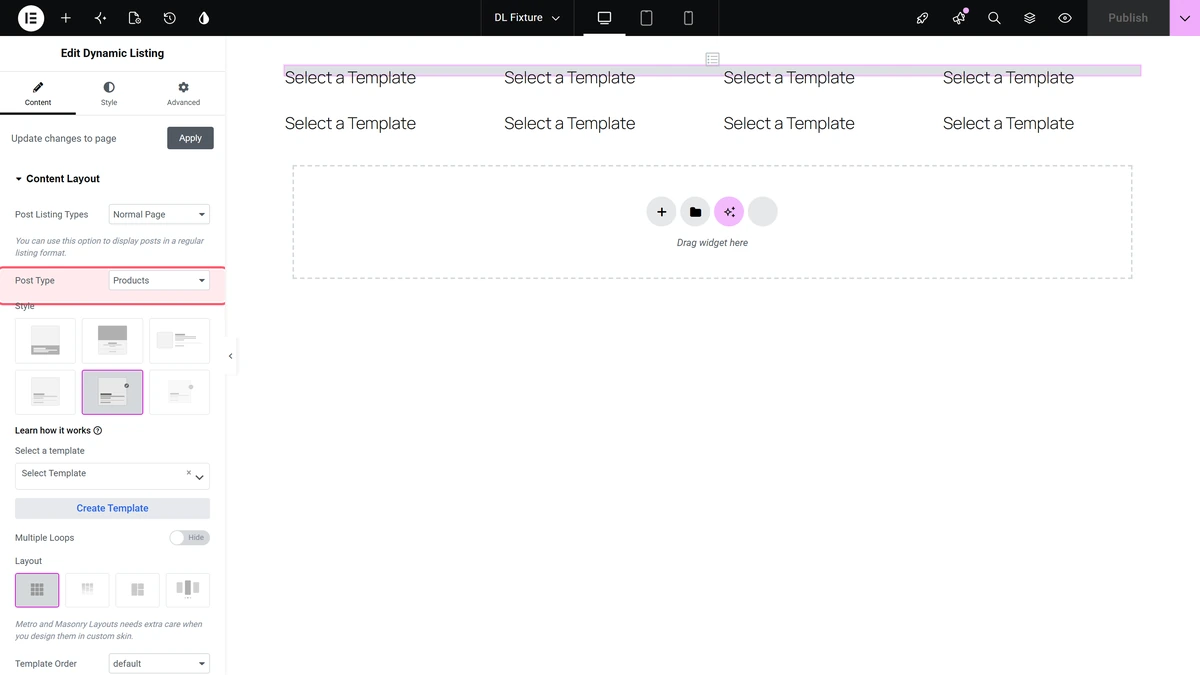Open the History clock icon
This screenshot has height=675, width=1200.
tap(170, 18)
